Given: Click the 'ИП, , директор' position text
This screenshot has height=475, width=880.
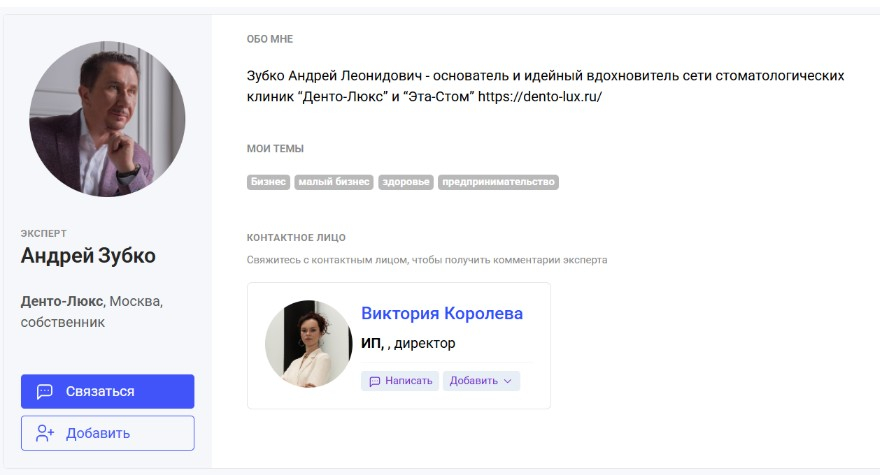Looking at the screenshot, I should point(408,343).
